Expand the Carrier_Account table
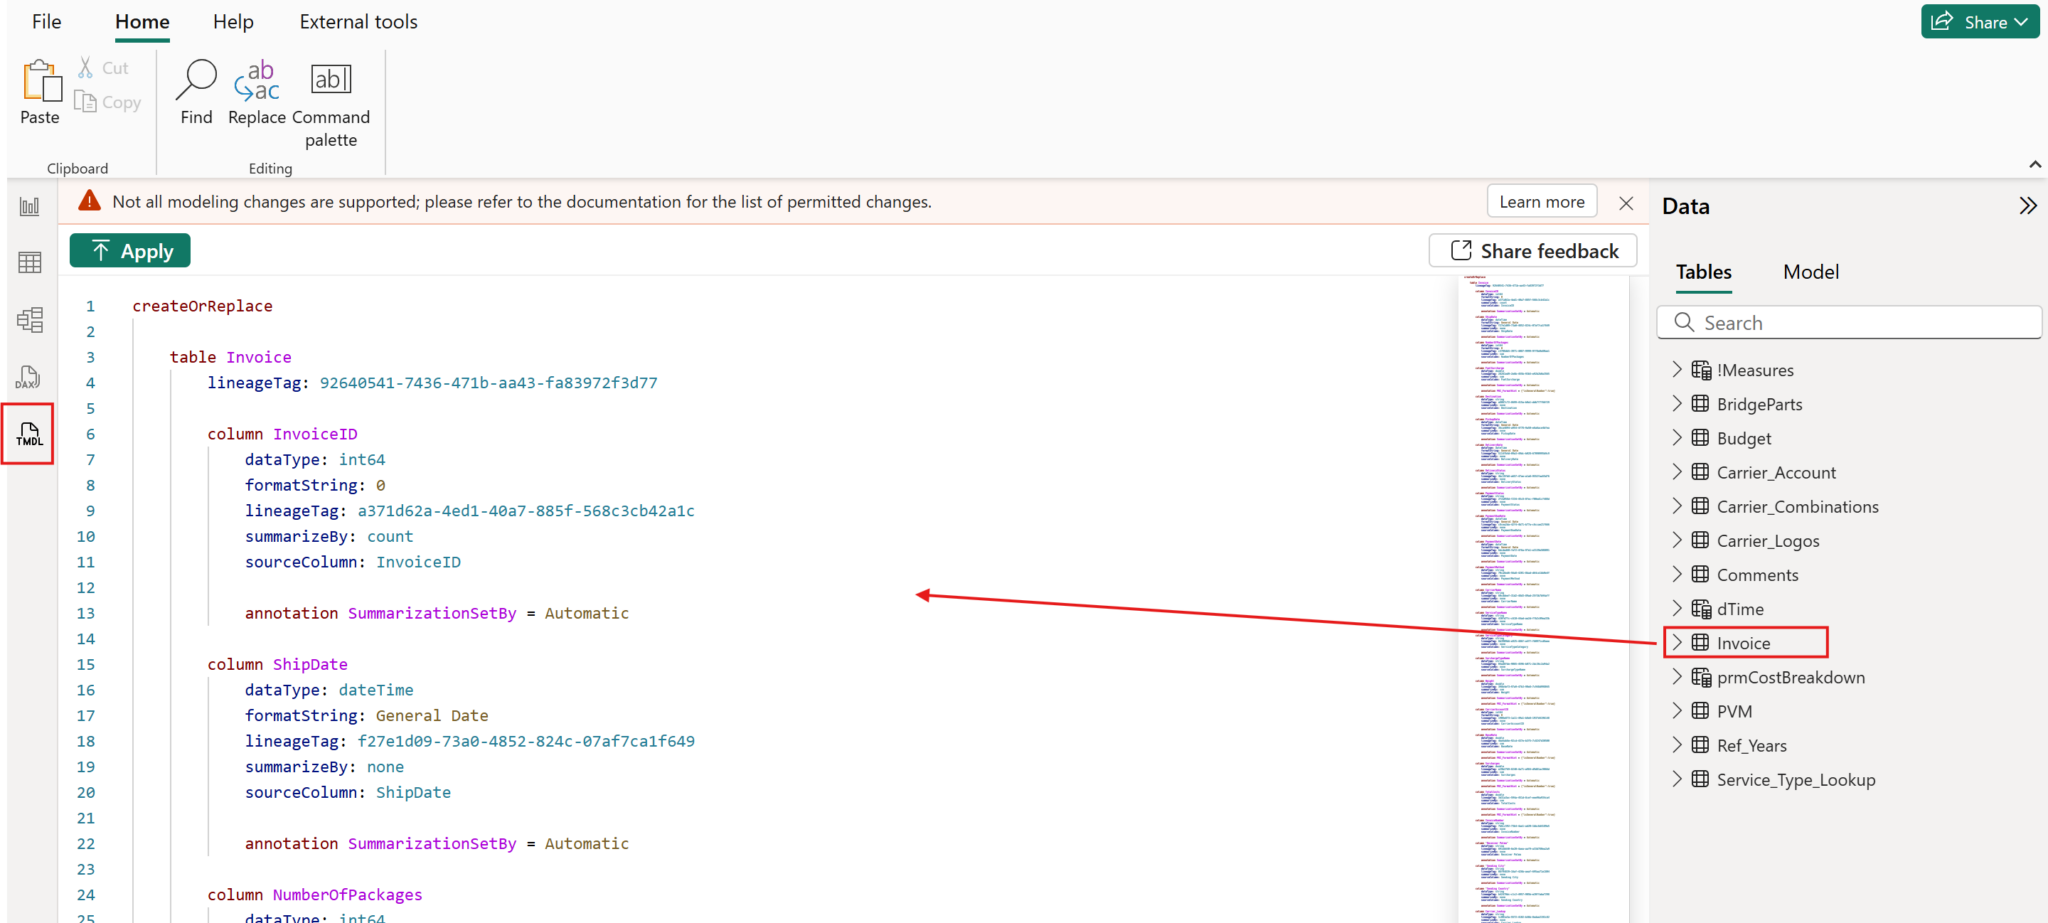 click(1677, 472)
